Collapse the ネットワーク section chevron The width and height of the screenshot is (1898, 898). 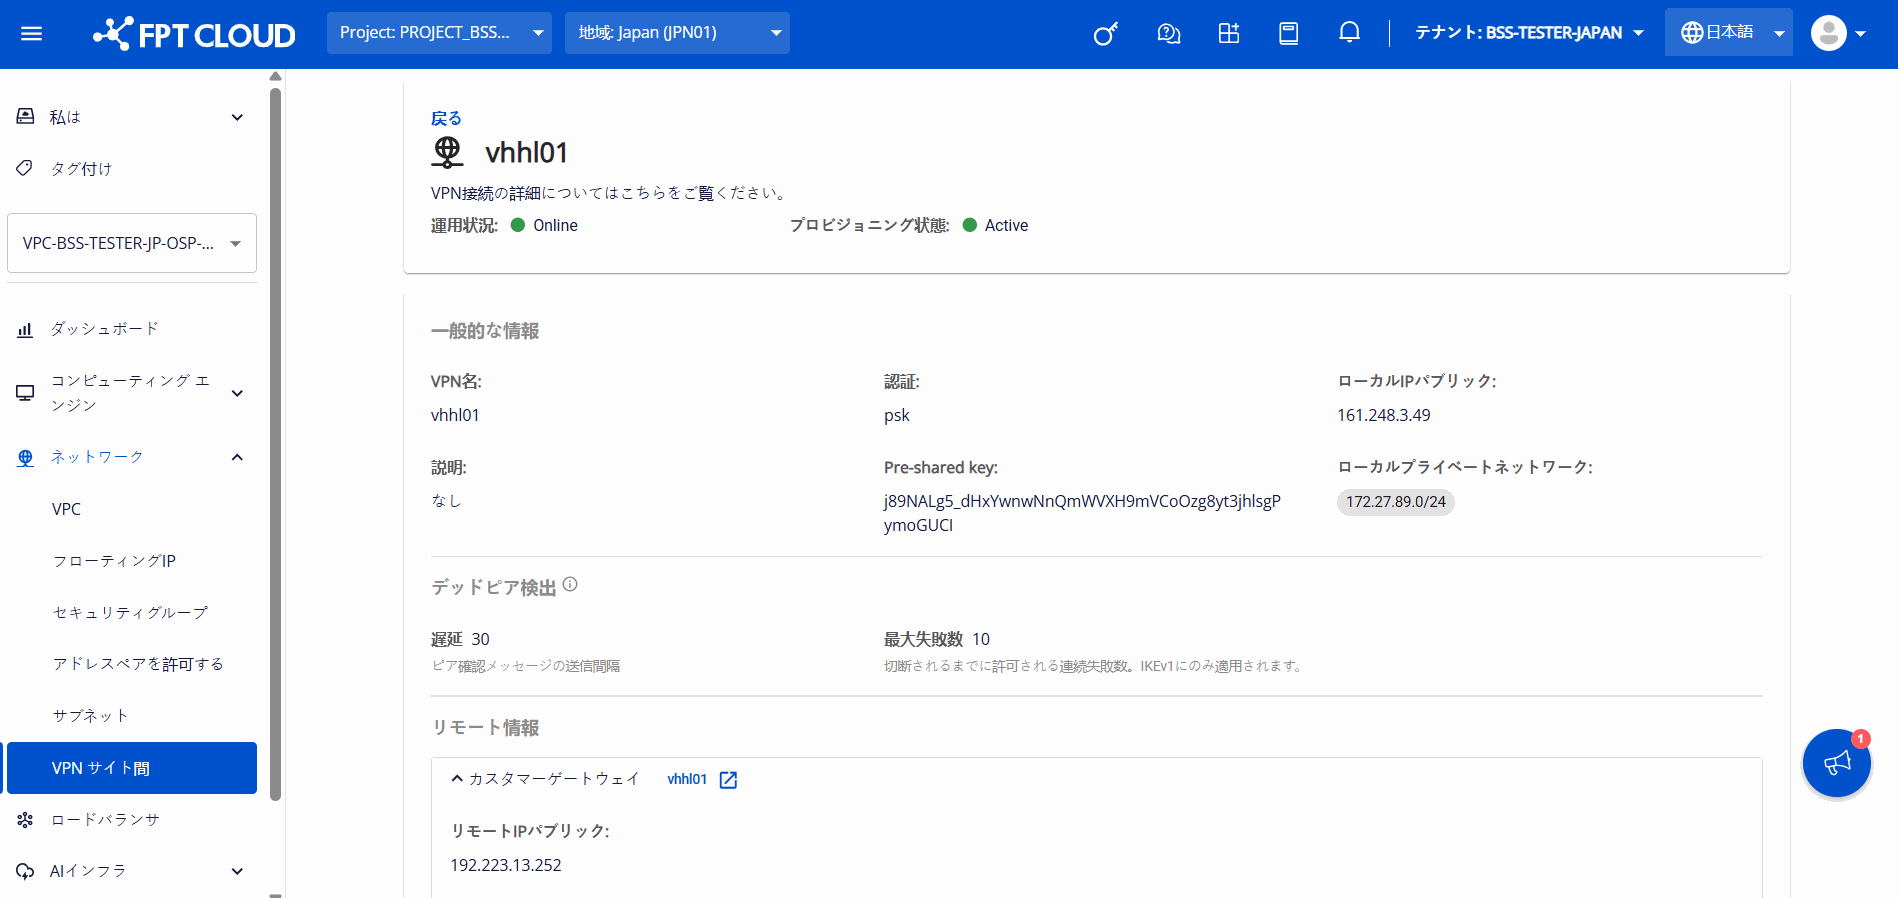237,457
